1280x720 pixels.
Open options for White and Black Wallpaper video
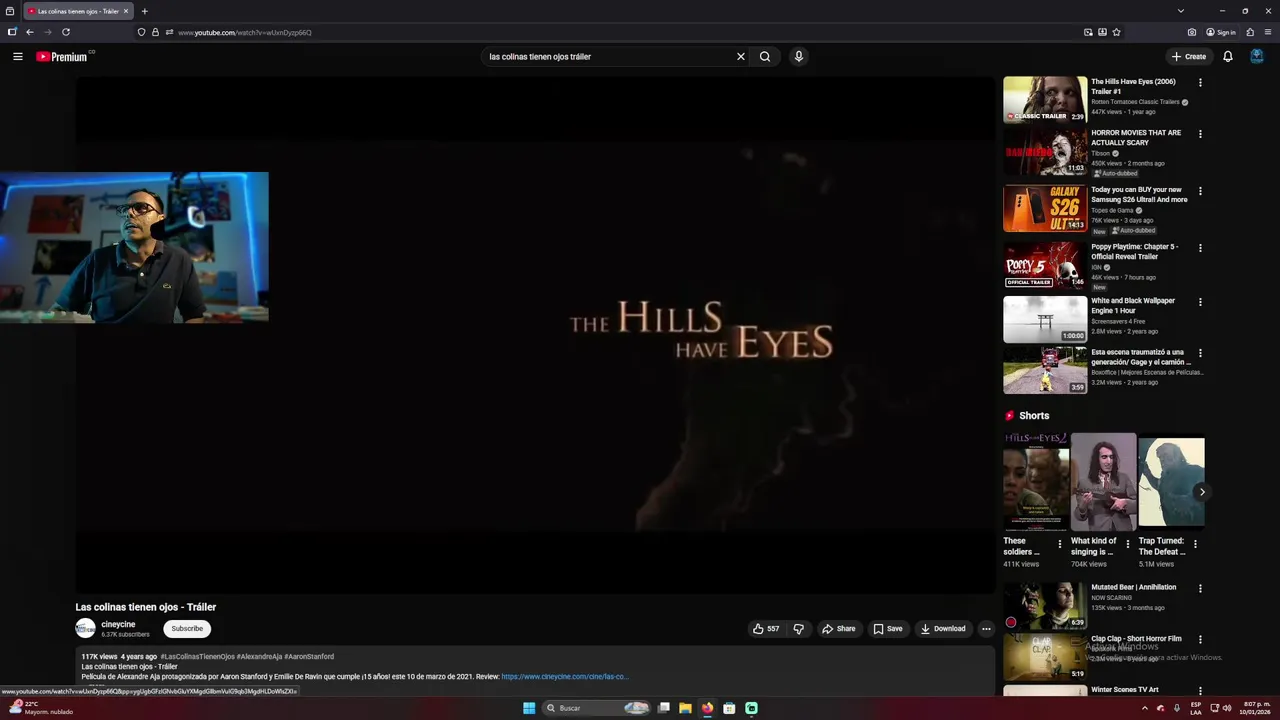tap(1200, 302)
